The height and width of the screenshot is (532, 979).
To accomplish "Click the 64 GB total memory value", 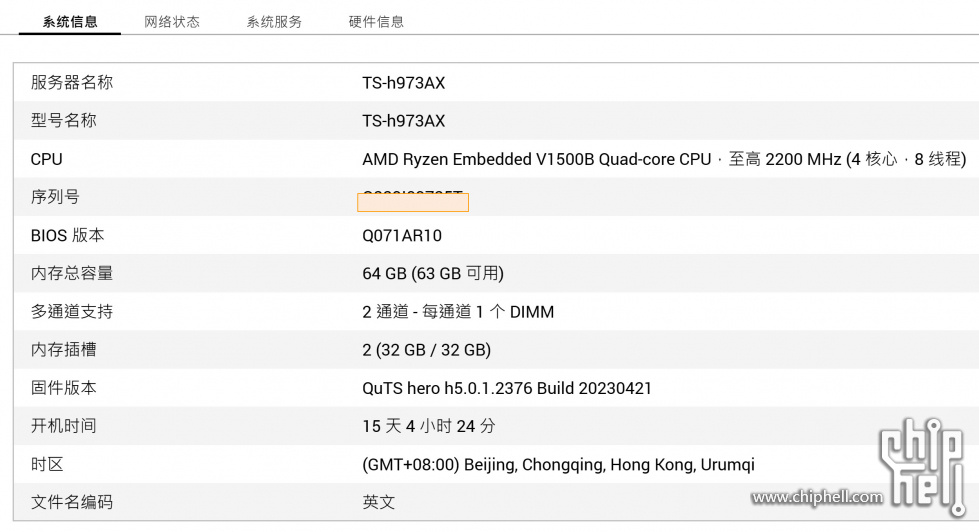I will [433, 273].
